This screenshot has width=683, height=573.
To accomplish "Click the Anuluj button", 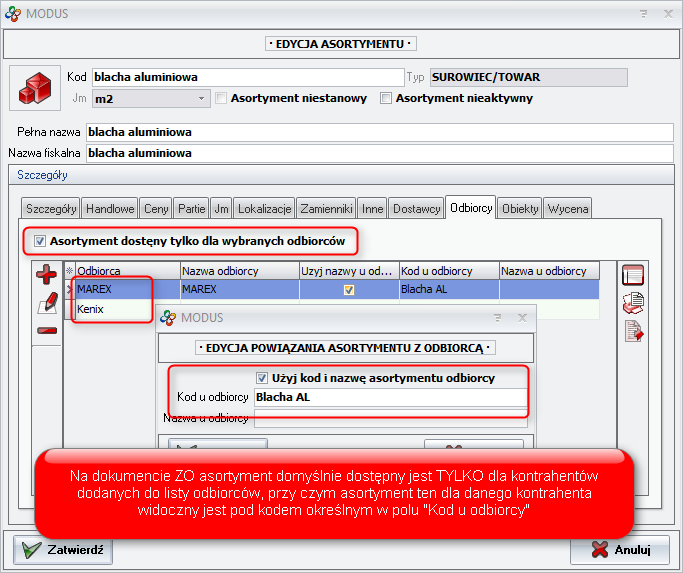I will tap(619, 549).
